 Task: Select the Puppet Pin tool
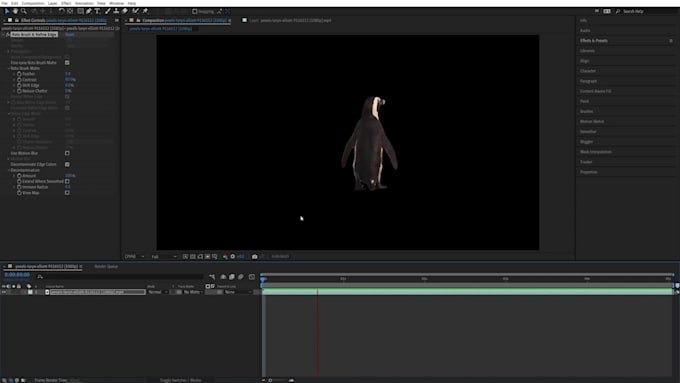[145, 11]
